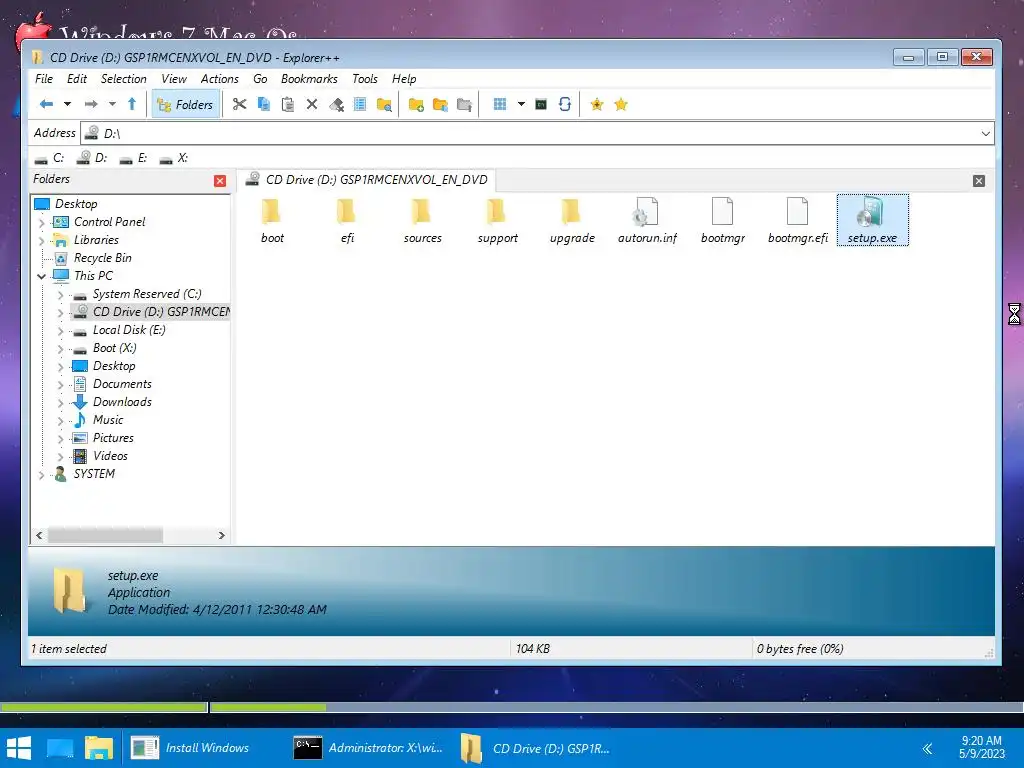Open the Forward history dropdown arrow

[x=112, y=104]
